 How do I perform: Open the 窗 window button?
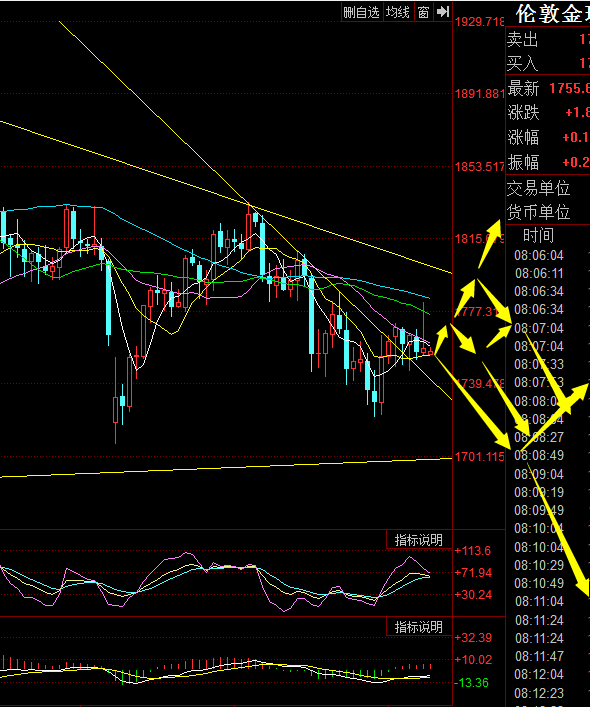tap(423, 12)
